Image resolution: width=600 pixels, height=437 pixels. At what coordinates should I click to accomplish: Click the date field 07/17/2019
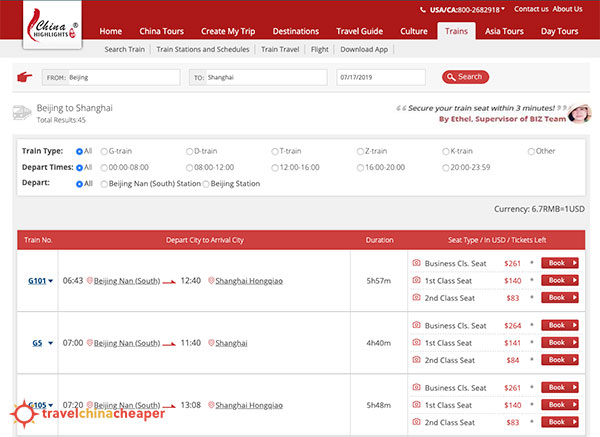(x=381, y=77)
